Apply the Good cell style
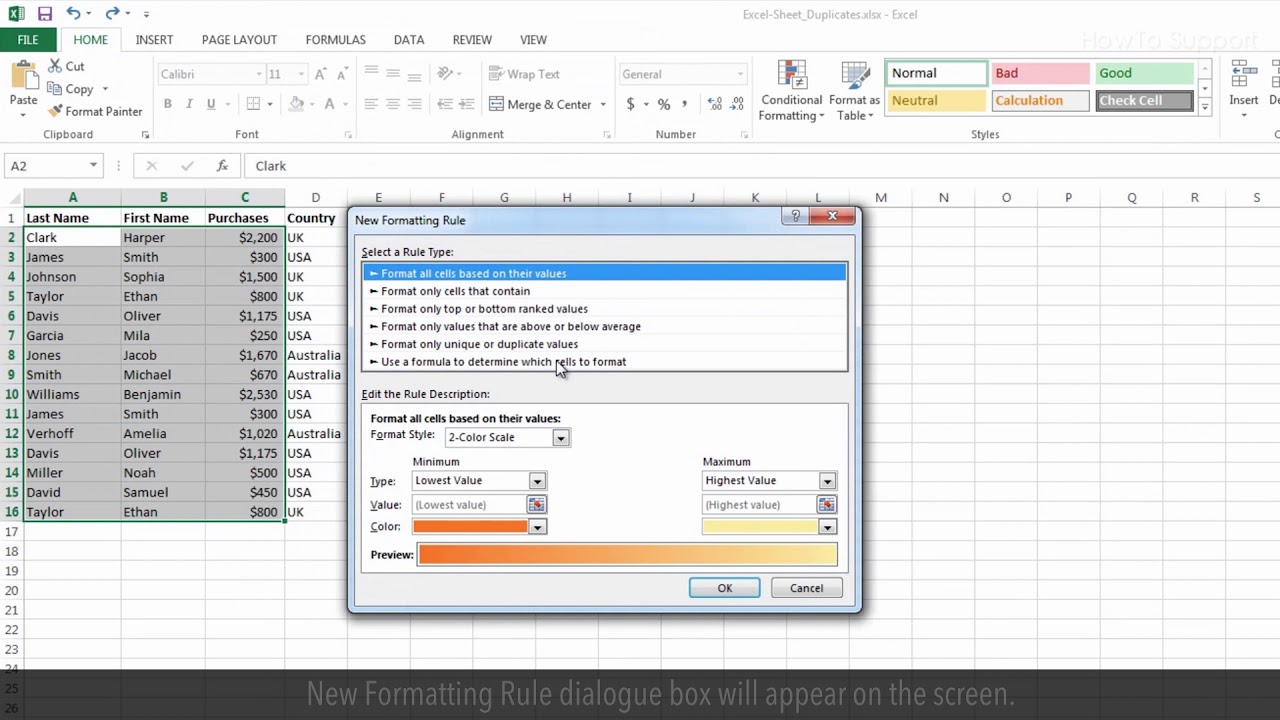The height and width of the screenshot is (720, 1280). (x=1144, y=73)
